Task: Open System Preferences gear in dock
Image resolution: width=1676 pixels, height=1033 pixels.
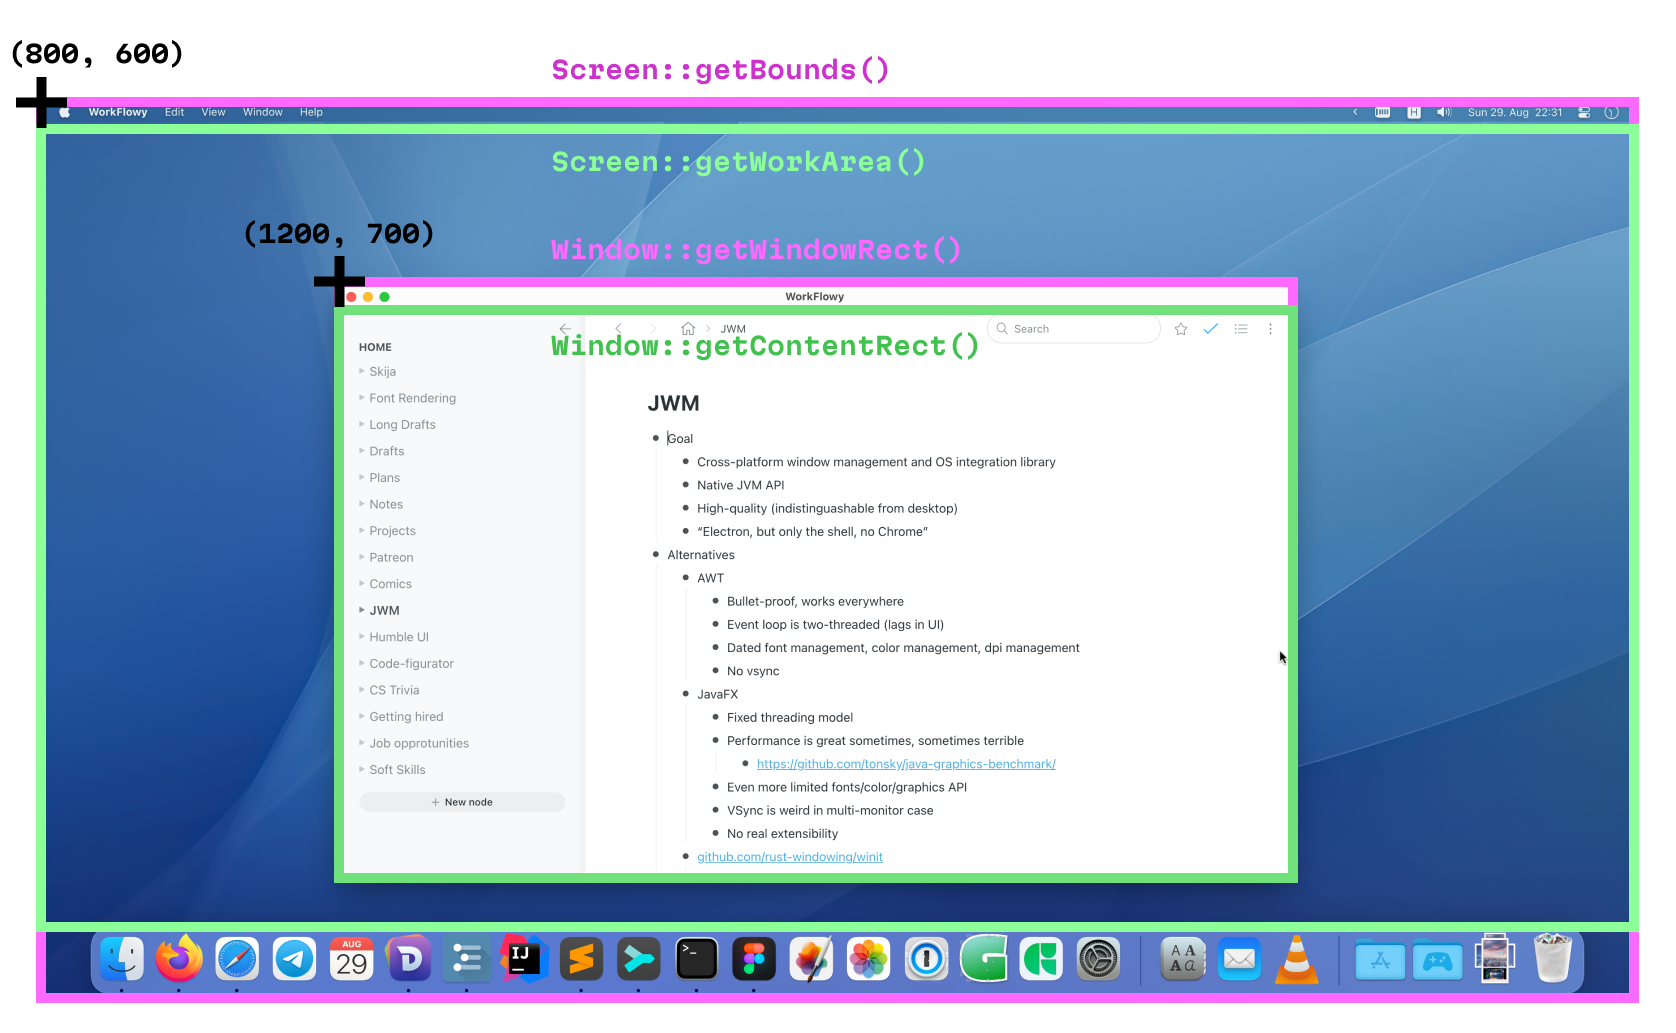Action: pos(1099,960)
